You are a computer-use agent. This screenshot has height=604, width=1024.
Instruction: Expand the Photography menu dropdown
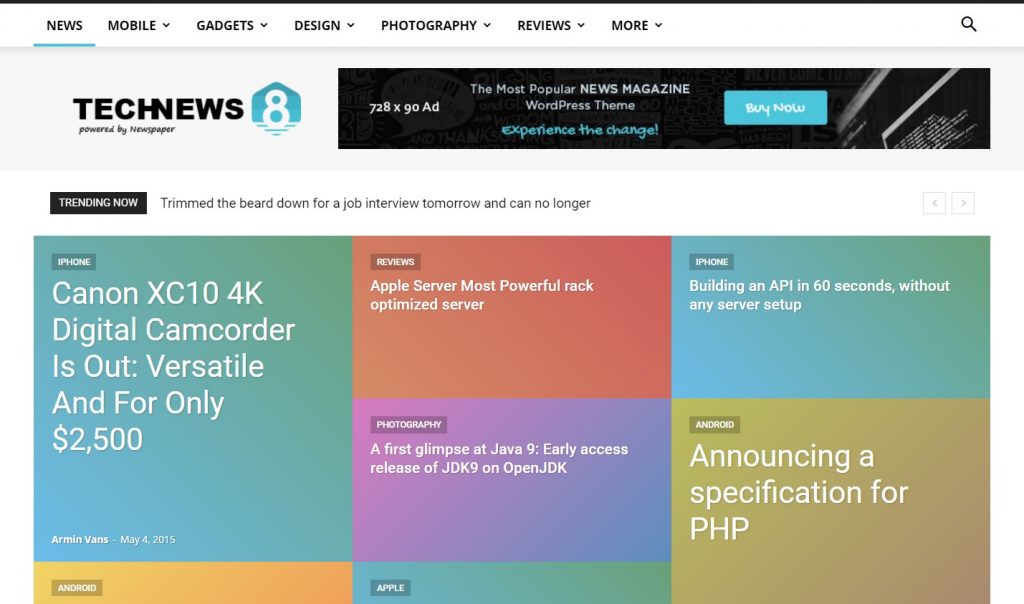click(435, 25)
